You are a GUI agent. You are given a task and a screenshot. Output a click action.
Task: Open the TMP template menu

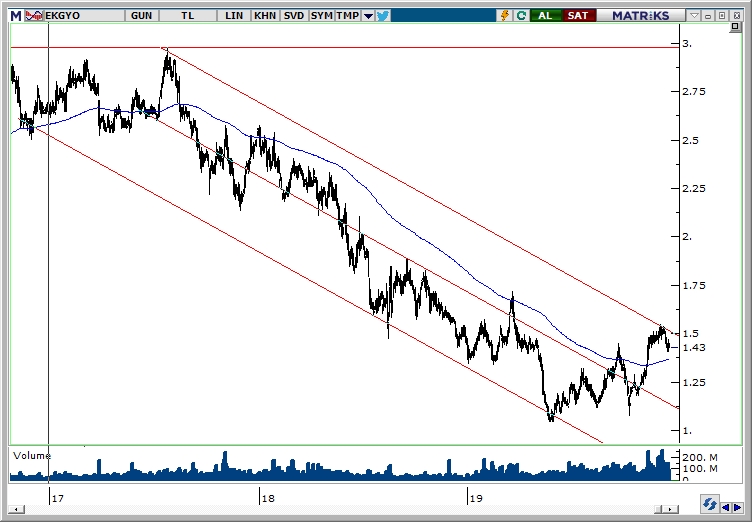(x=348, y=16)
